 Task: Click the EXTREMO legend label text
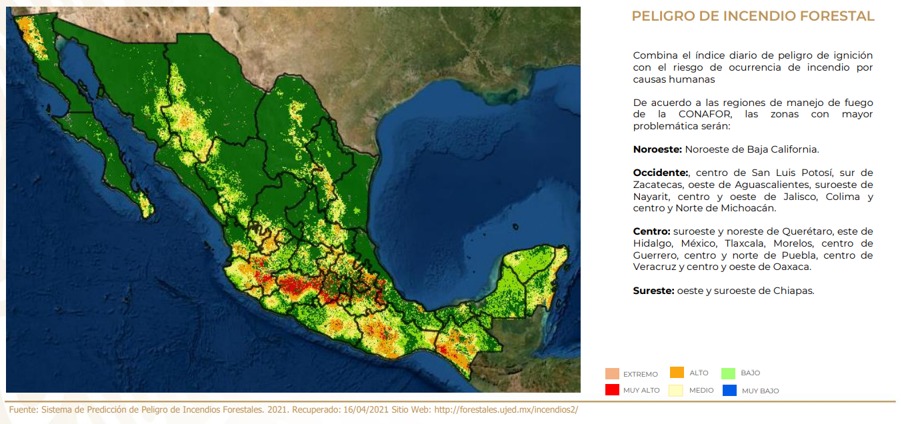[x=640, y=375]
